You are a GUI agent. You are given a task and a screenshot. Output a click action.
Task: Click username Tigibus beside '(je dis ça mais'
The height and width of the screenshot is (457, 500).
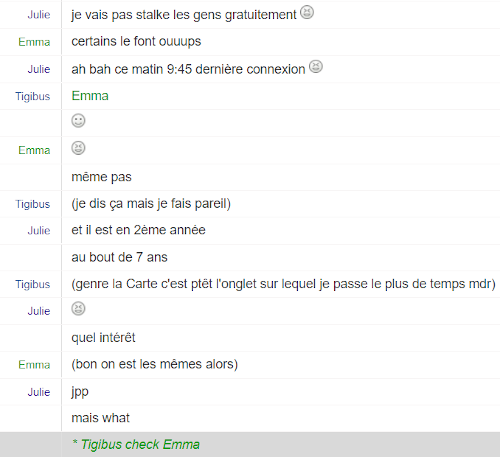tap(33, 204)
